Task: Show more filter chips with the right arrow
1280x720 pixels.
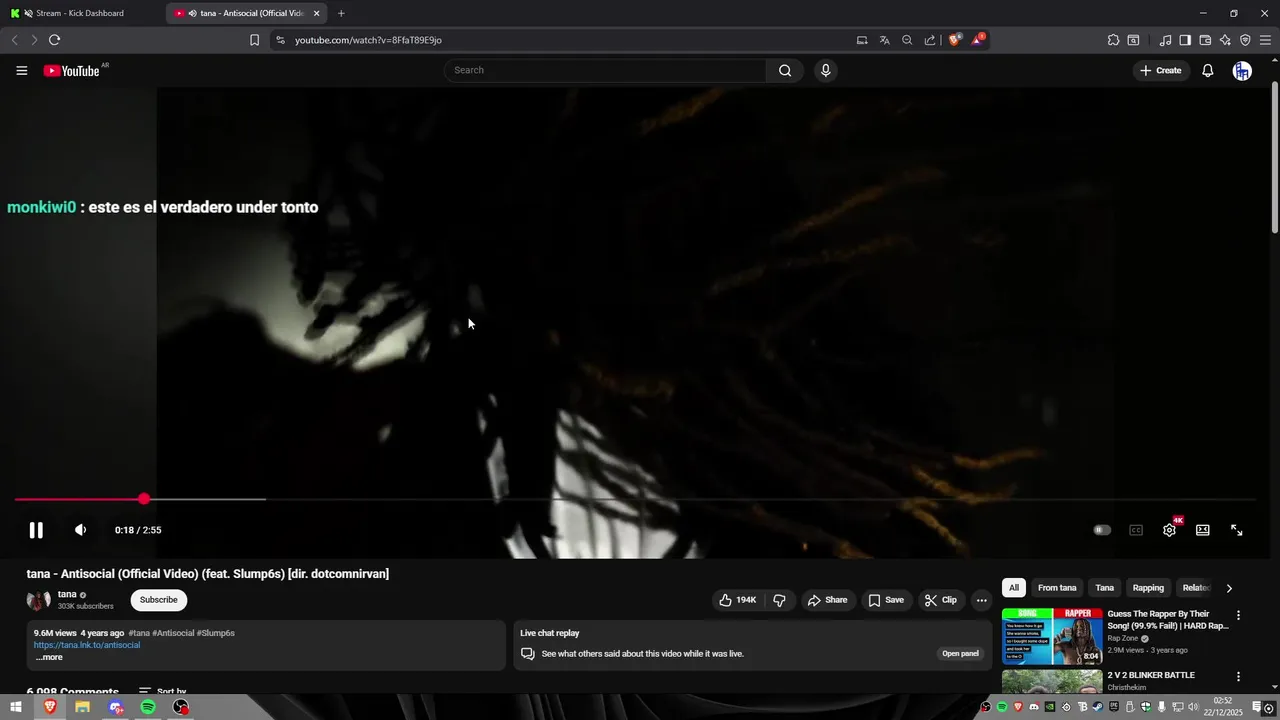Action: click(x=1229, y=588)
